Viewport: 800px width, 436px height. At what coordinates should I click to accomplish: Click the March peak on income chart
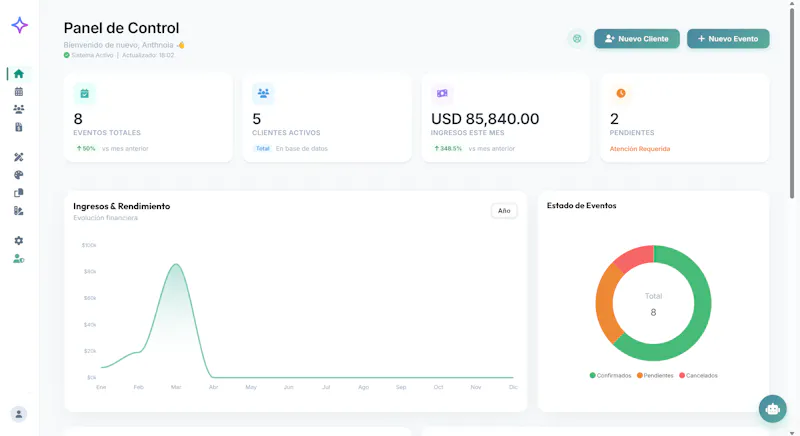[176, 264]
